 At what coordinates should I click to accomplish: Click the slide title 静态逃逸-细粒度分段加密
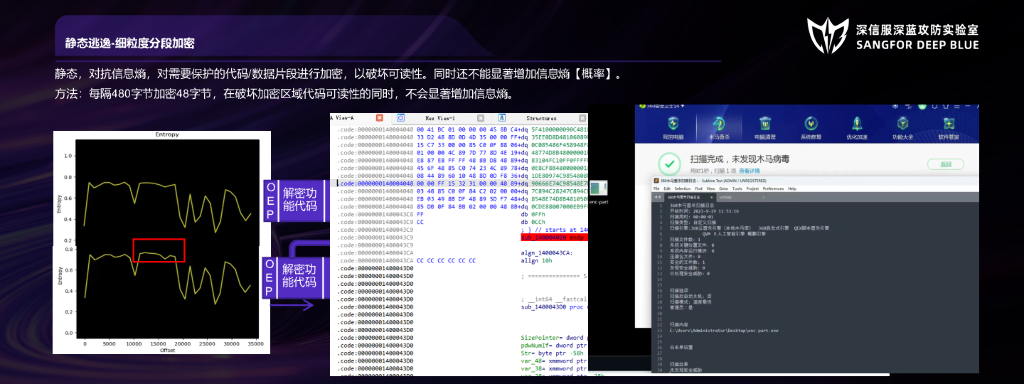pyautogui.click(x=130, y=44)
